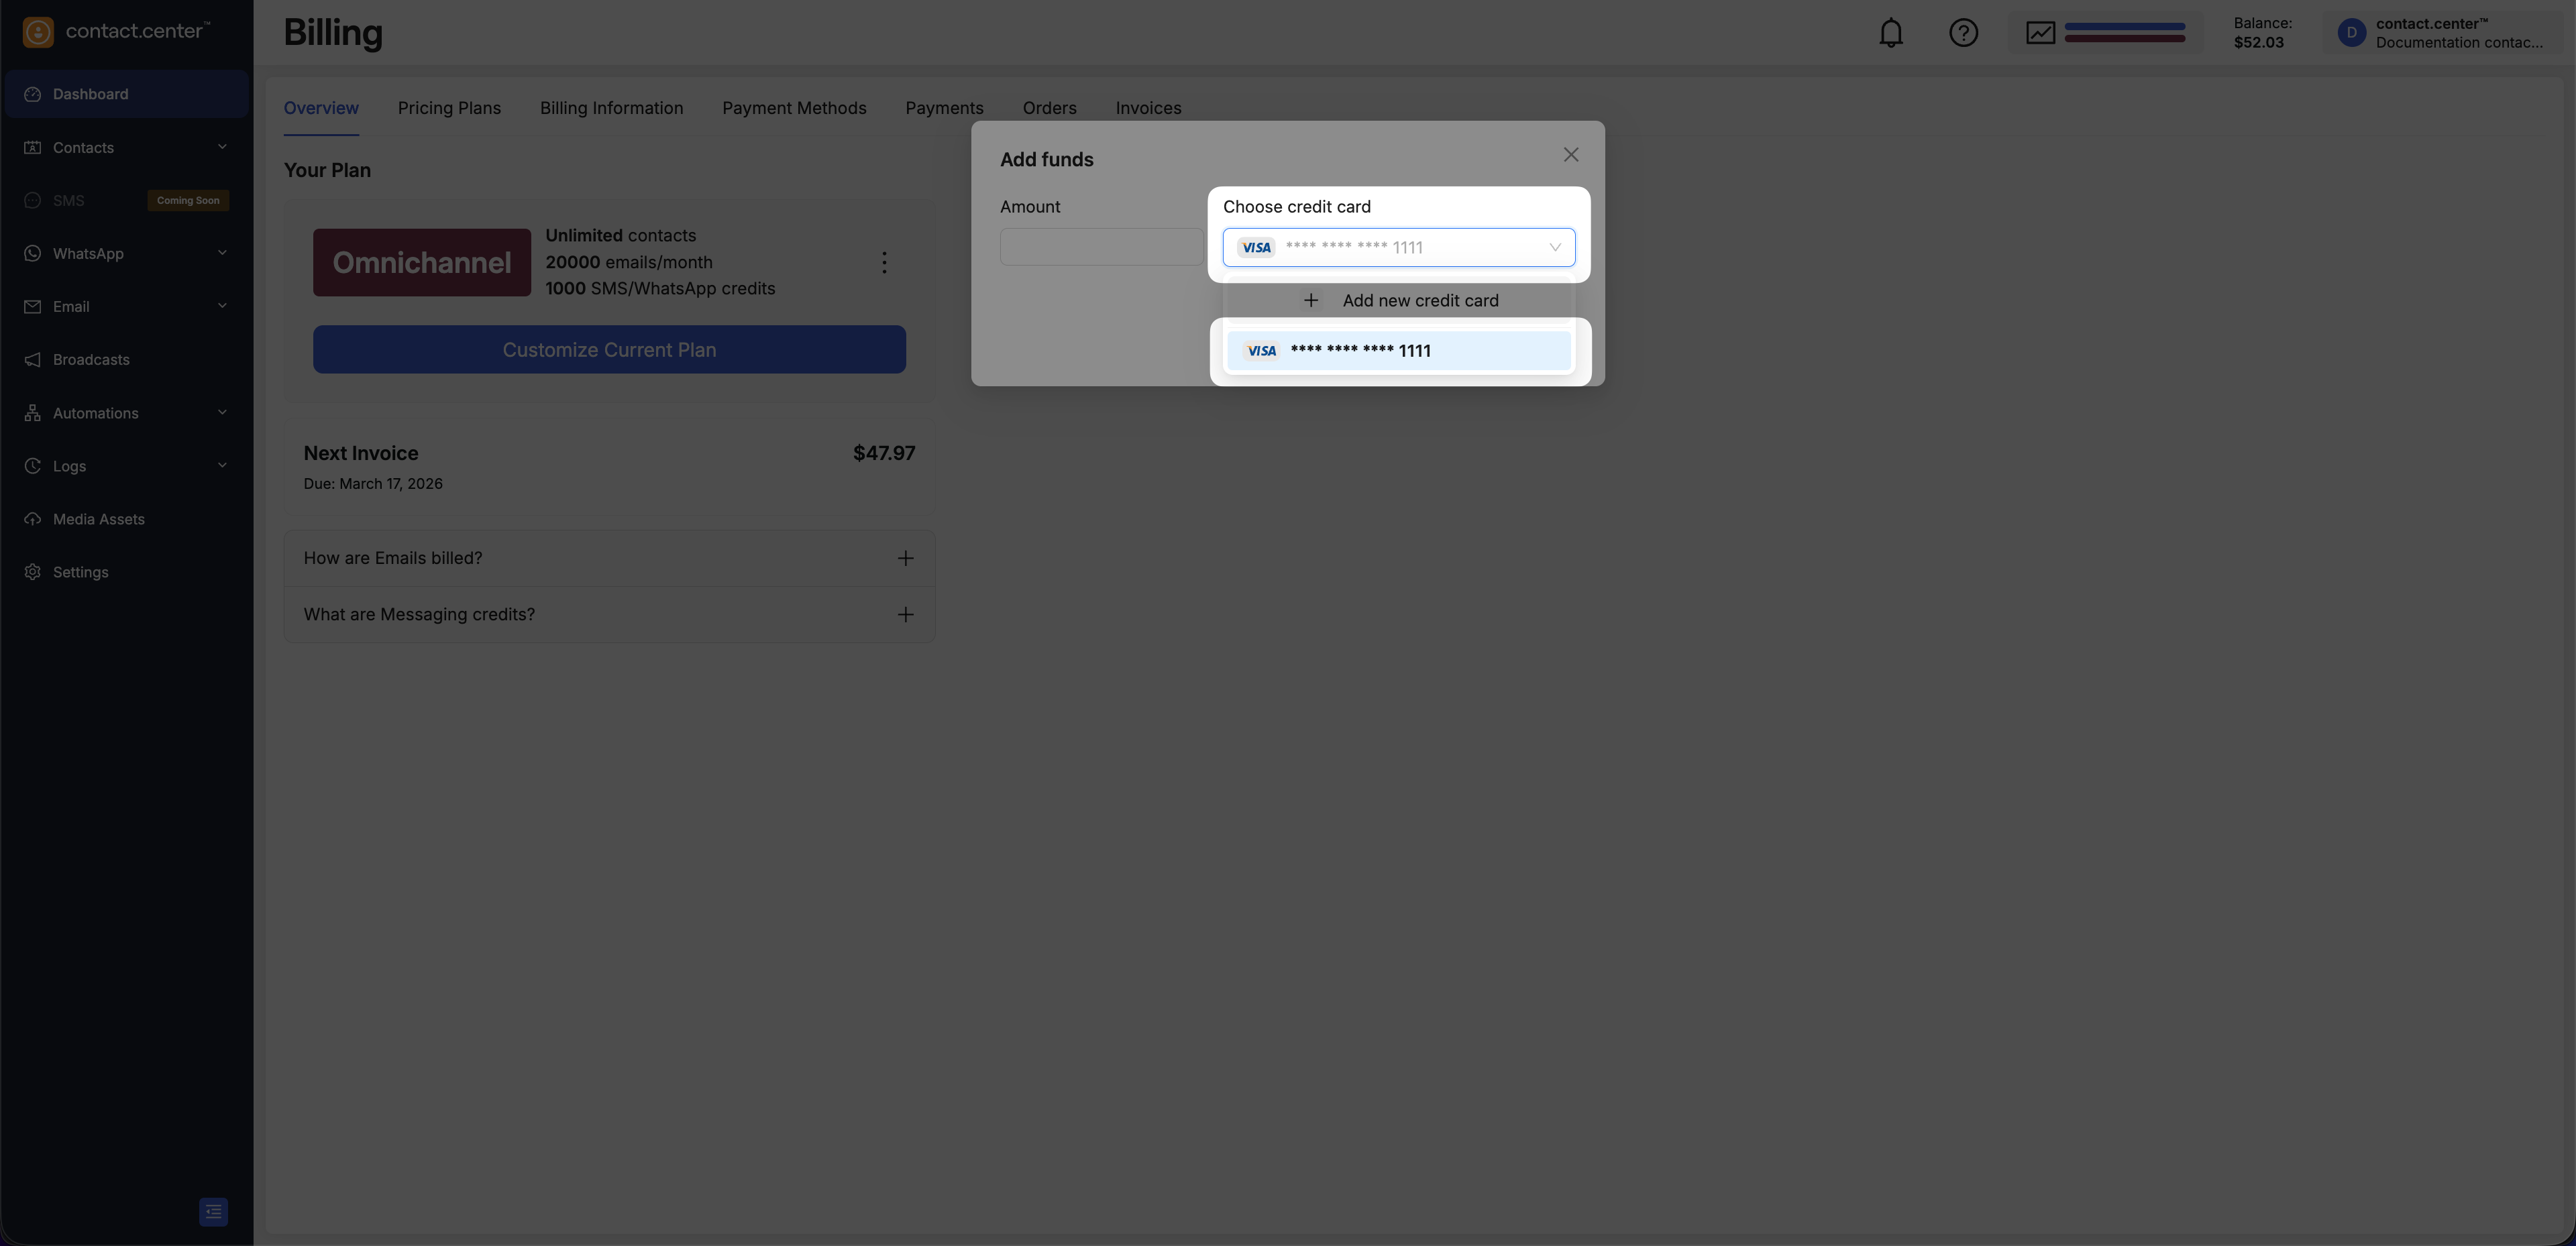The height and width of the screenshot is (1246, 2576).
Task: Close the Add funds dialog
Action: (x=1570, y=155)
